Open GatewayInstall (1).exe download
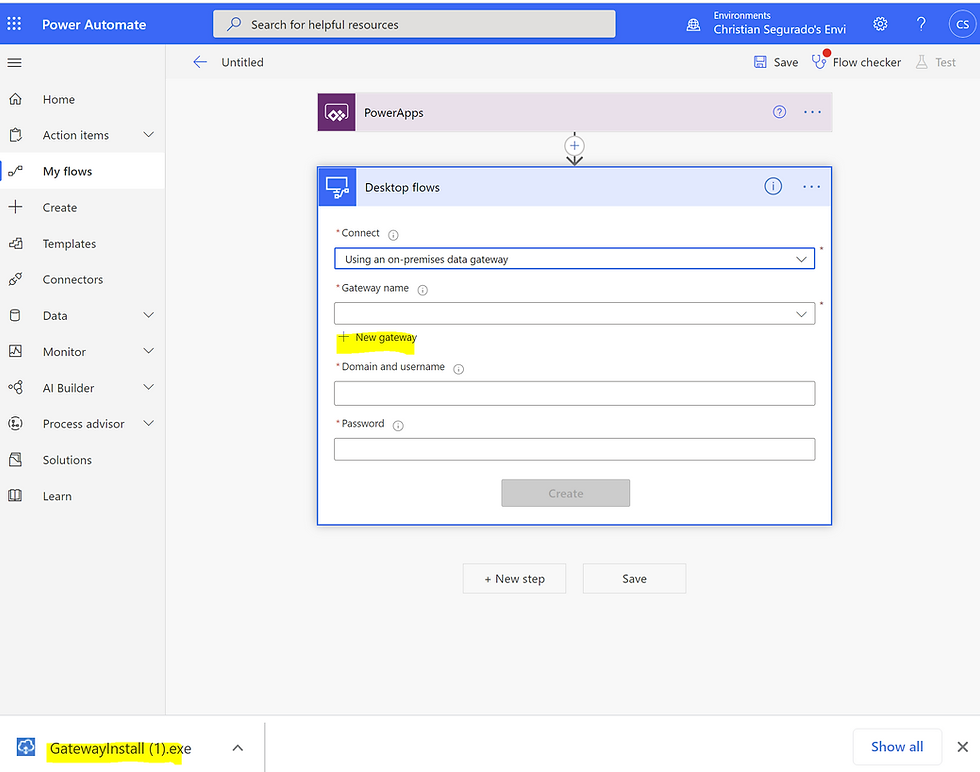This screenshot has width=980, height=772. point(121,748)
